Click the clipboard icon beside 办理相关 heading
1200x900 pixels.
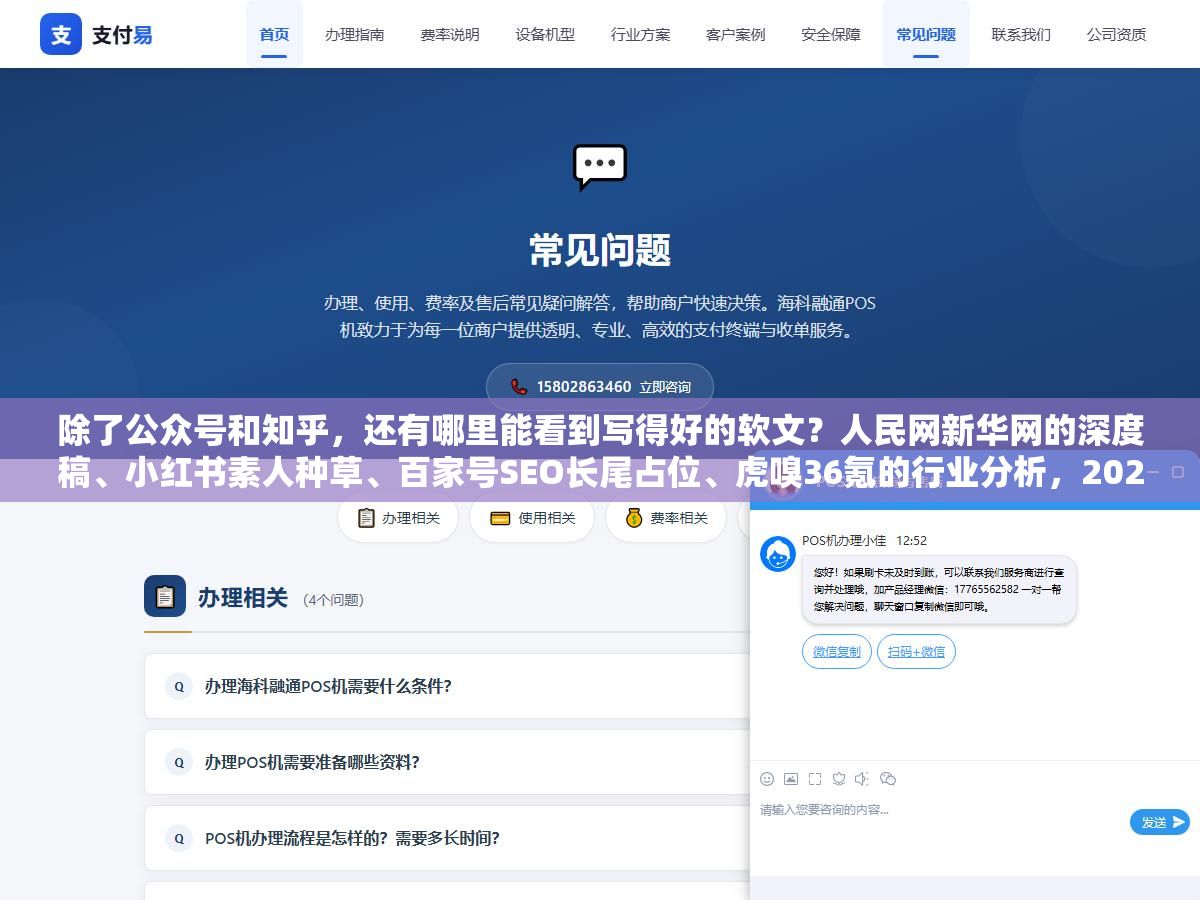click(165, 596)
